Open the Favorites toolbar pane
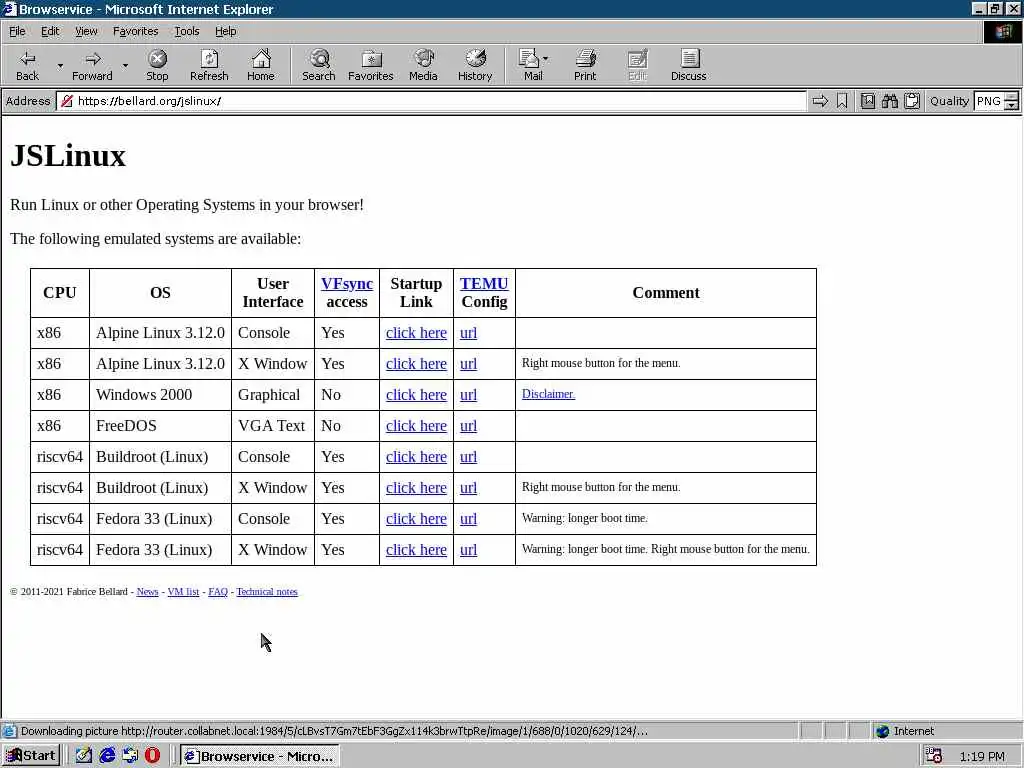This screenshot has height=768, width=1024. (x=370, y=65)
